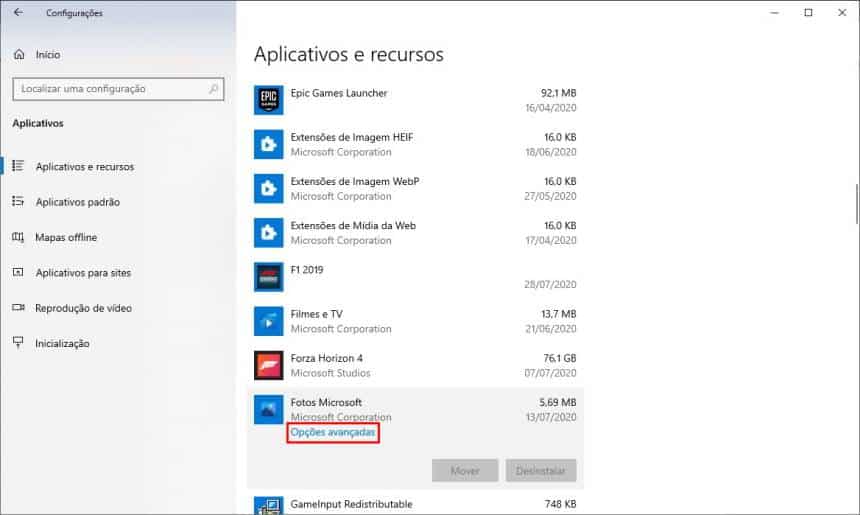This screenshot has height=515, width=860.
Task: Click the 92,1 MB size value
Action: coord(558,93)
